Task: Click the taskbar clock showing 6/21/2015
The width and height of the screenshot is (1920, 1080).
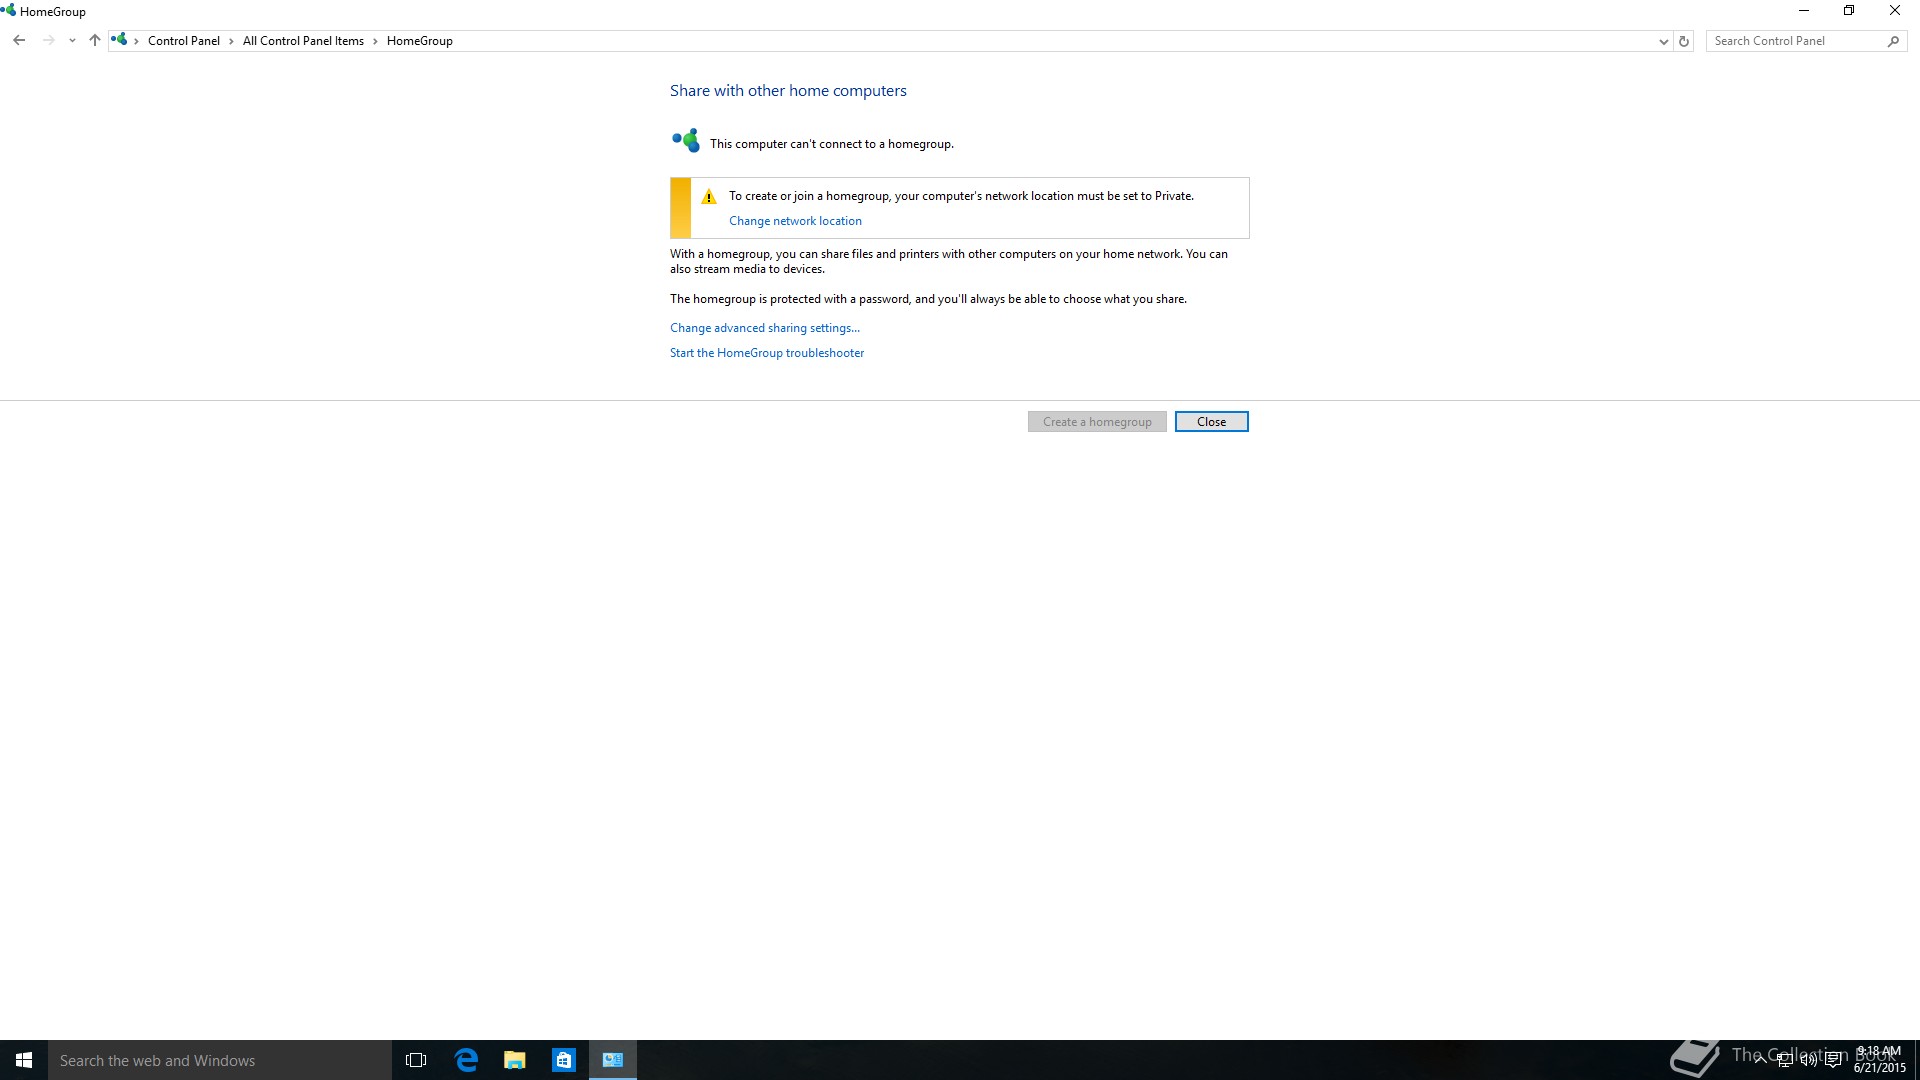Action: coord(1879,1060)
